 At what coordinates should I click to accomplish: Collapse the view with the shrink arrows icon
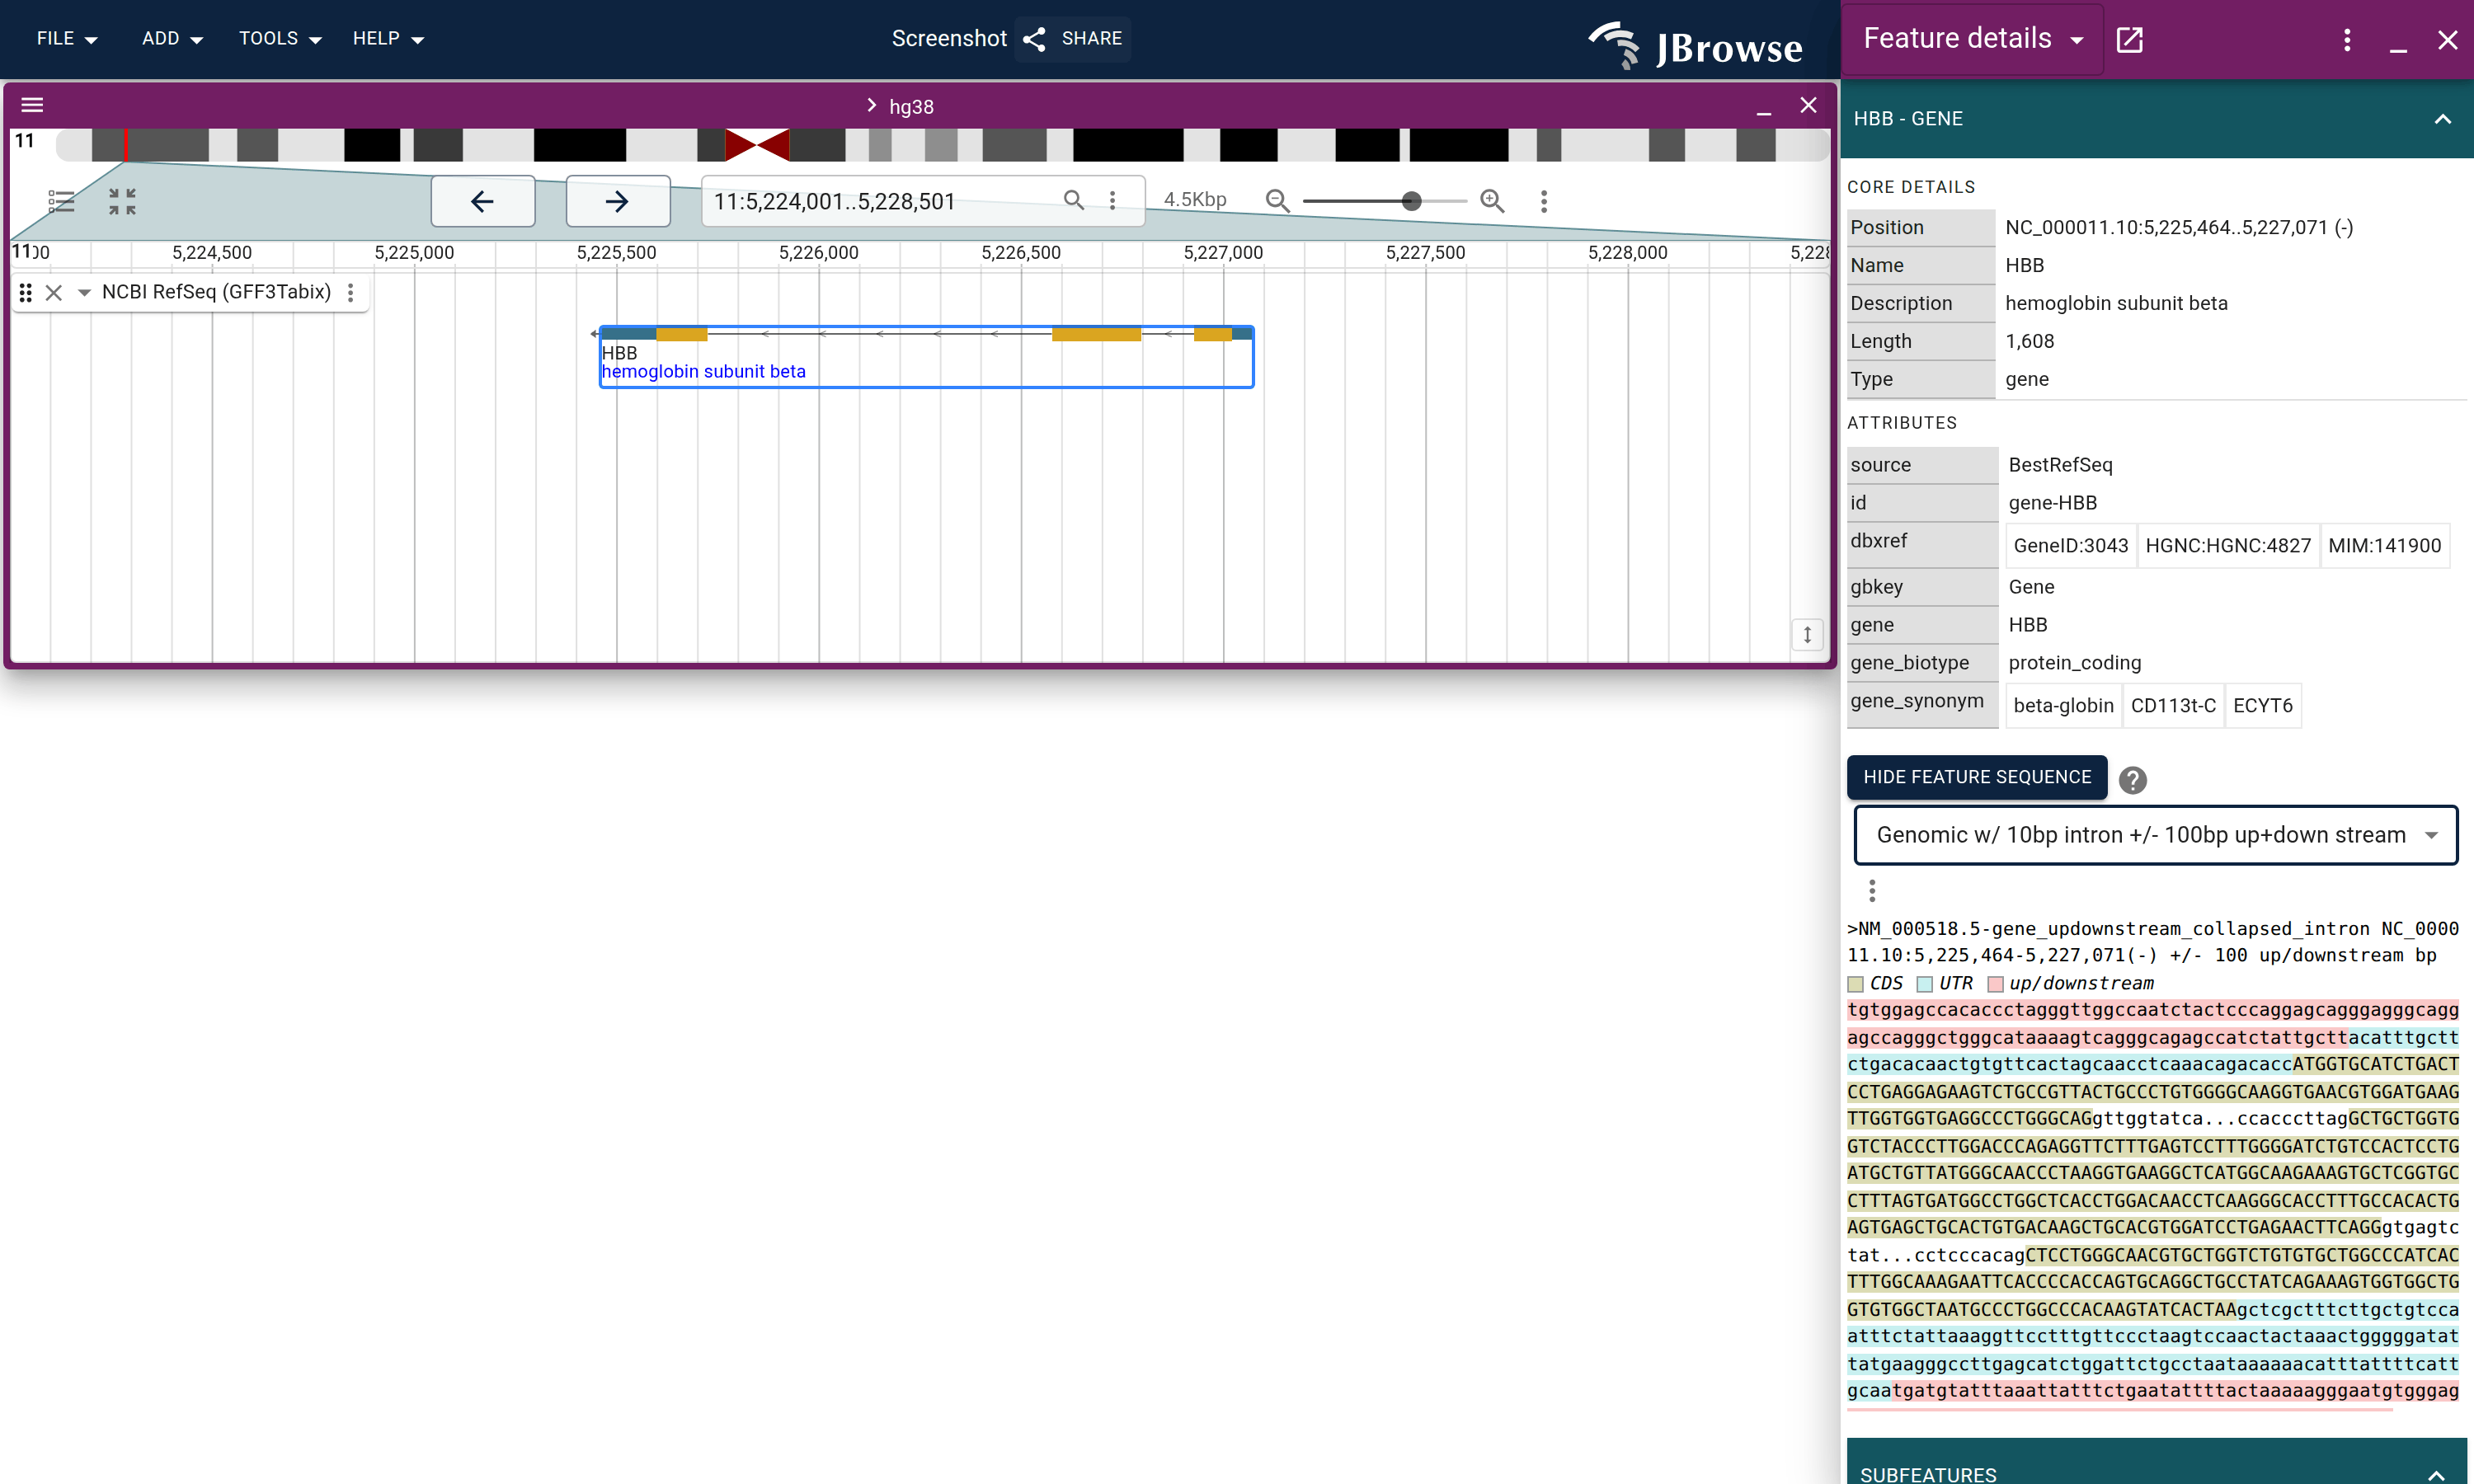[122, 201]
